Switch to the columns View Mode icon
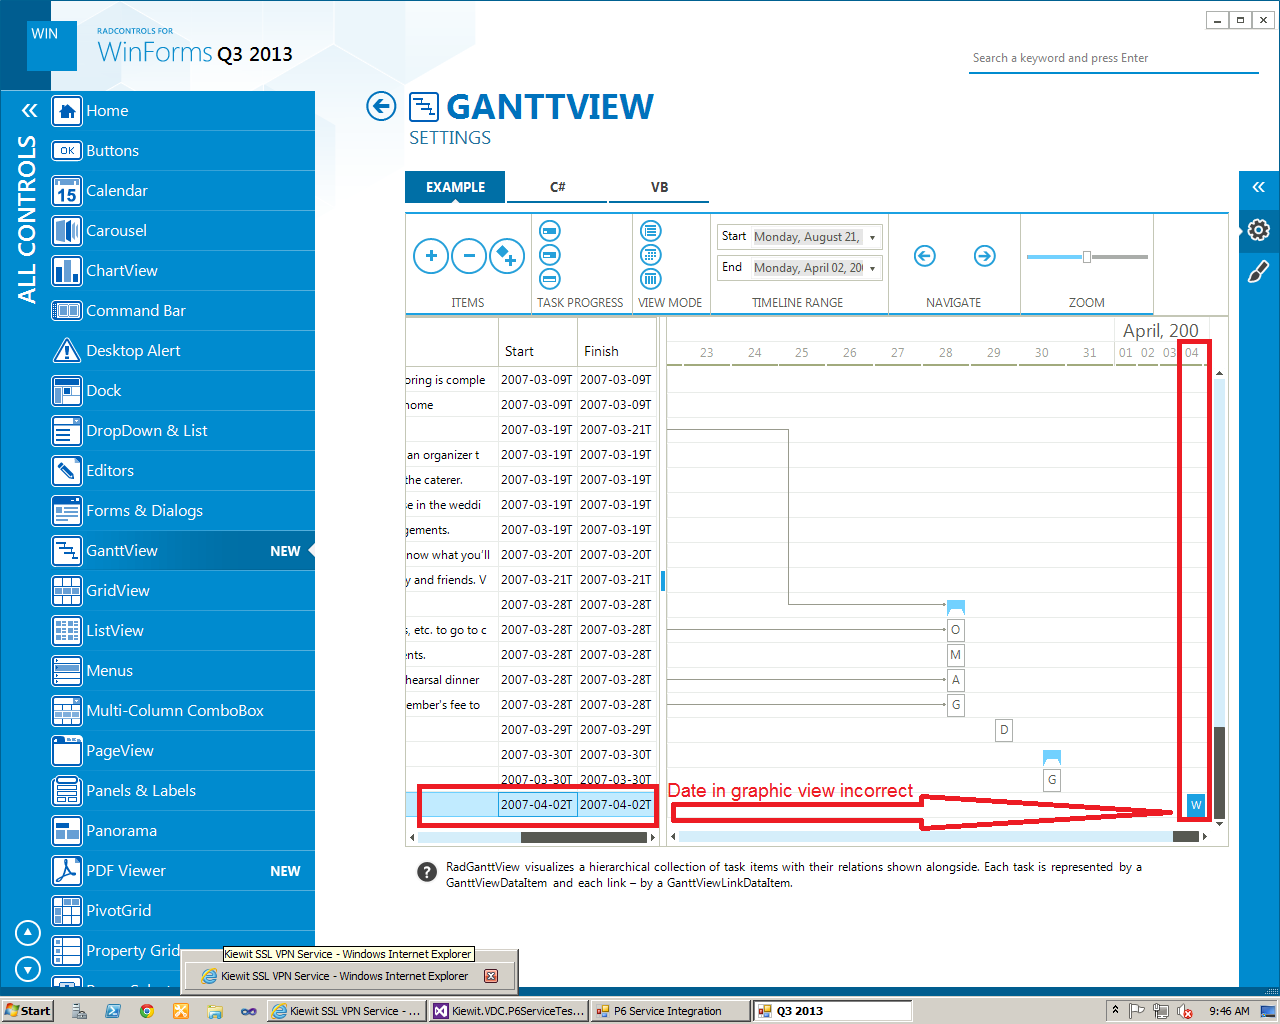This screenshot has width=1280, height=1024. coord(650,279)
